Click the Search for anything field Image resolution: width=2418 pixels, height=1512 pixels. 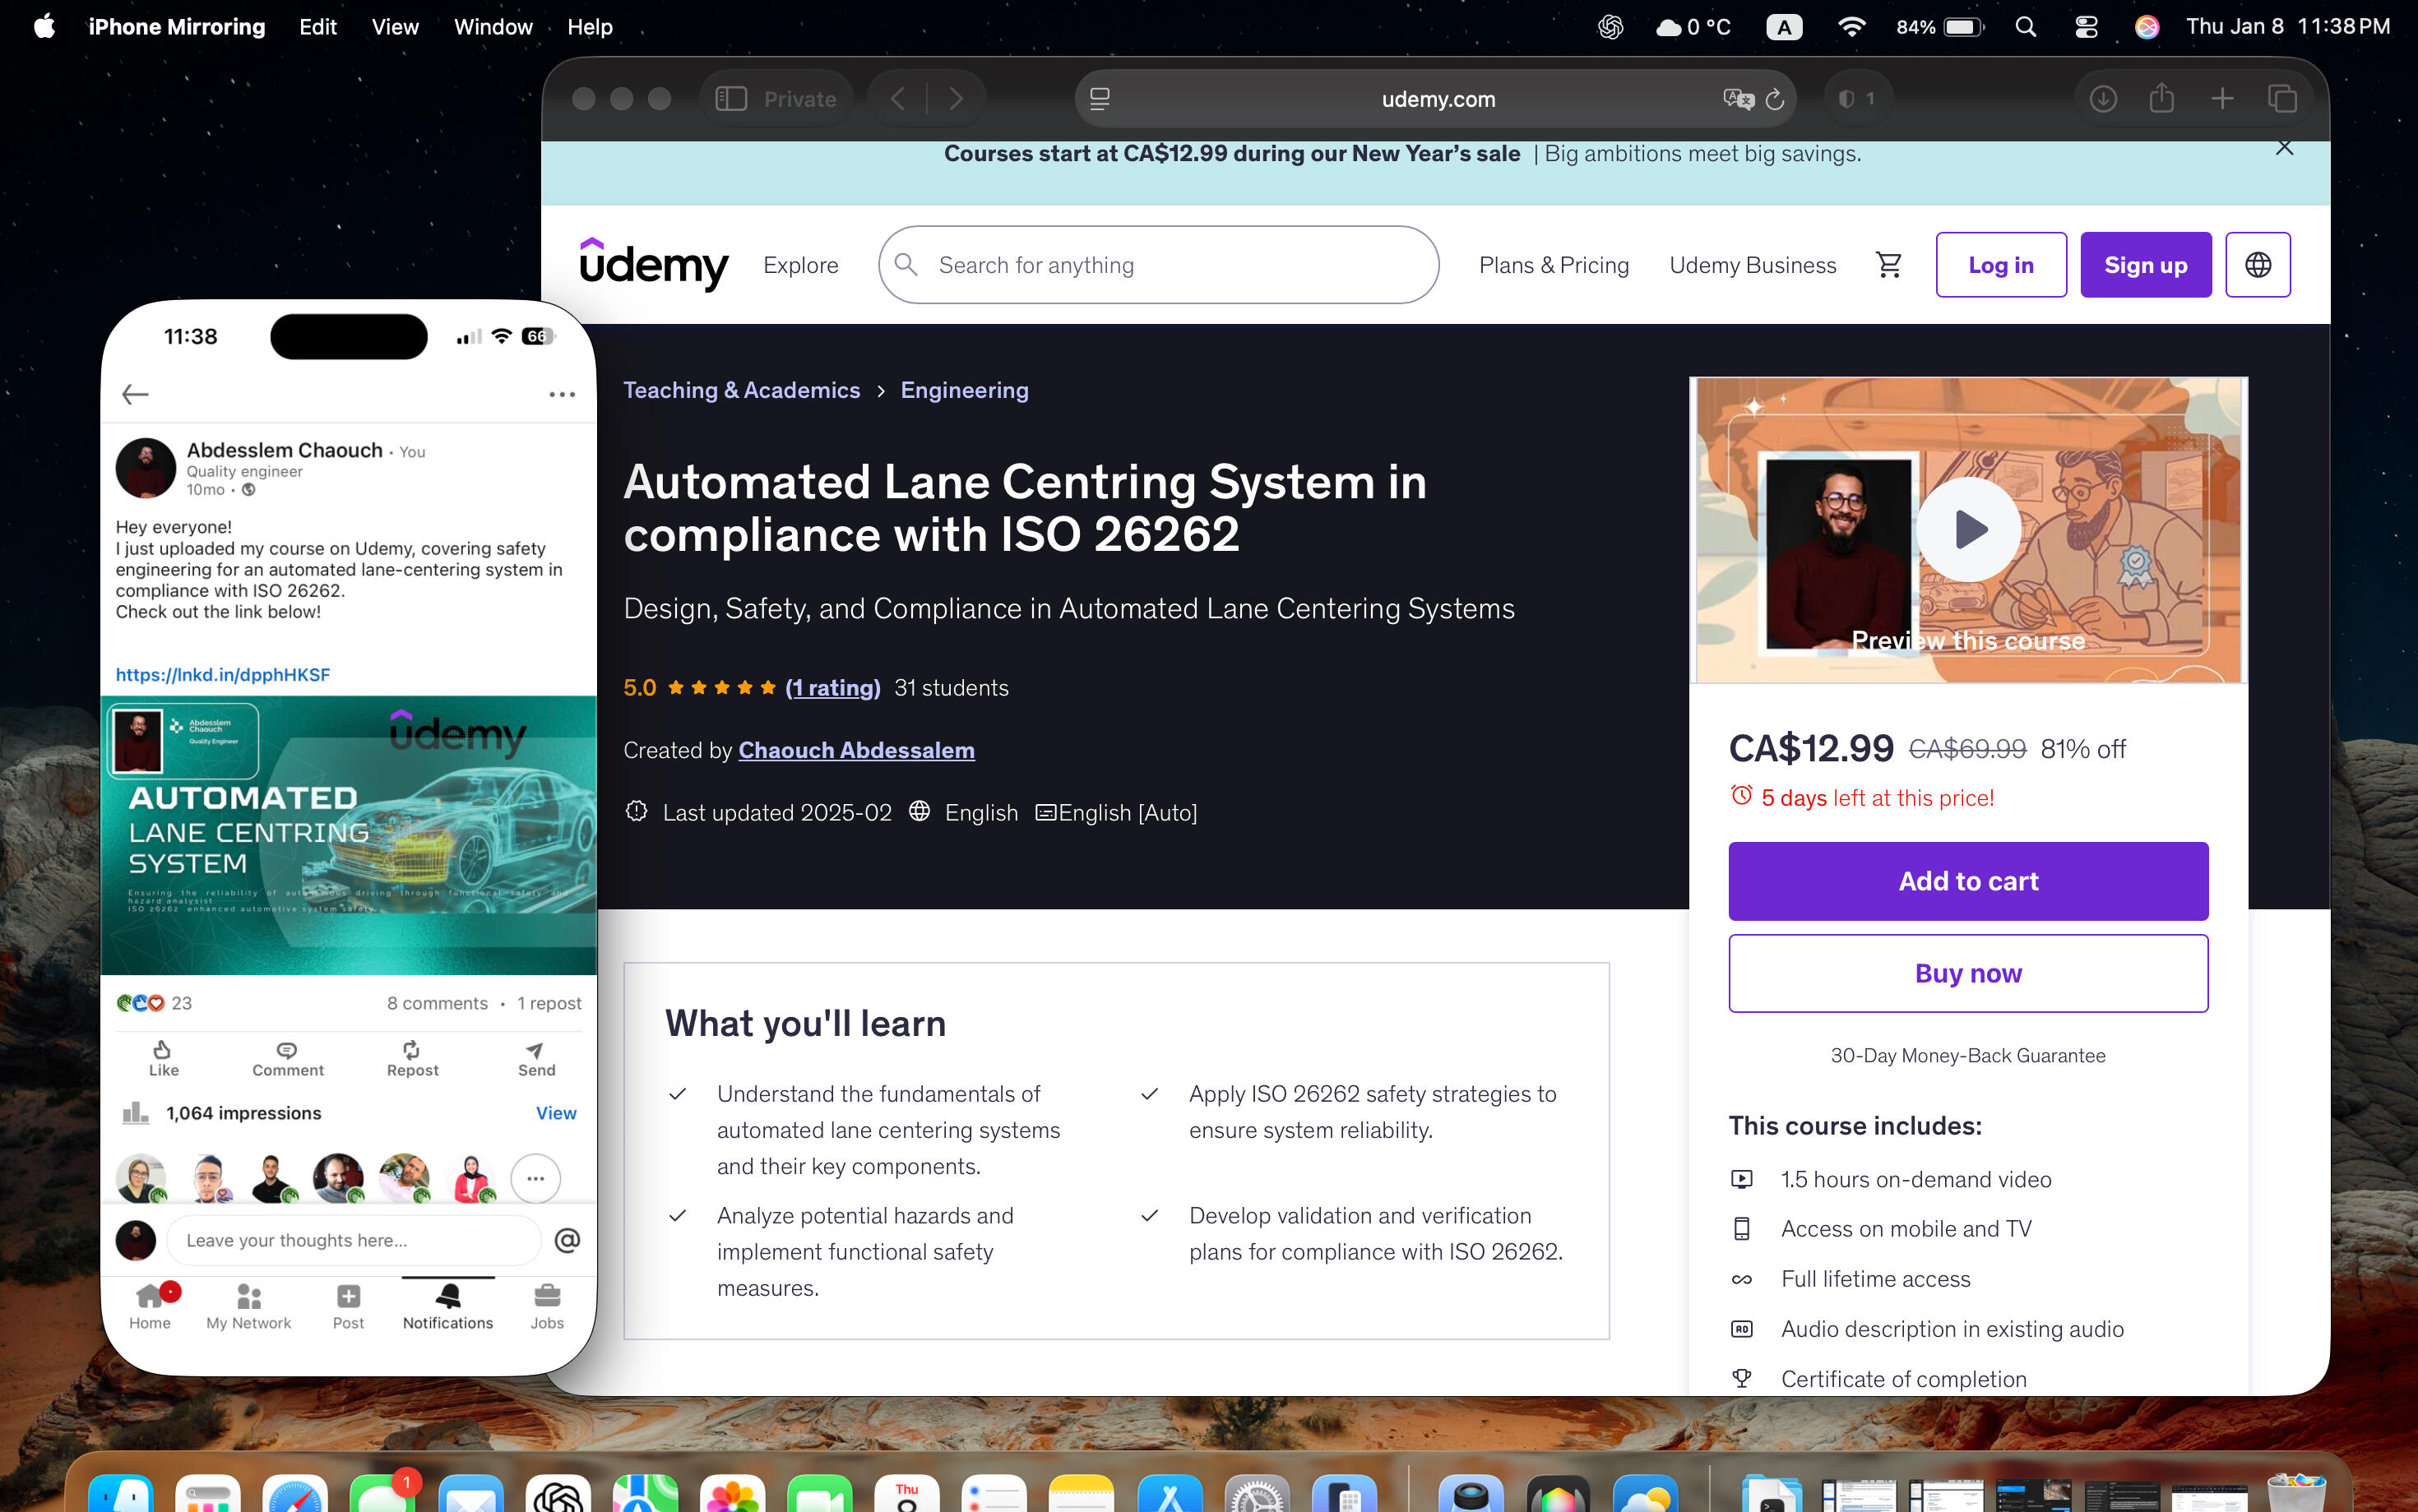click(x=1160, y=265)
